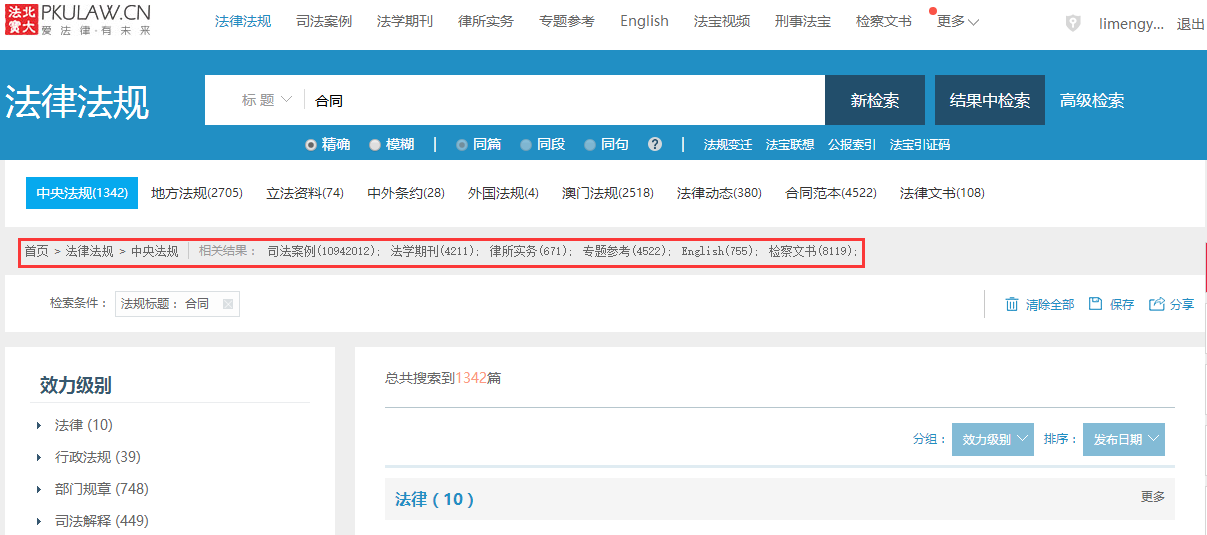Open the limengy... user account

tap(1131, 24)
